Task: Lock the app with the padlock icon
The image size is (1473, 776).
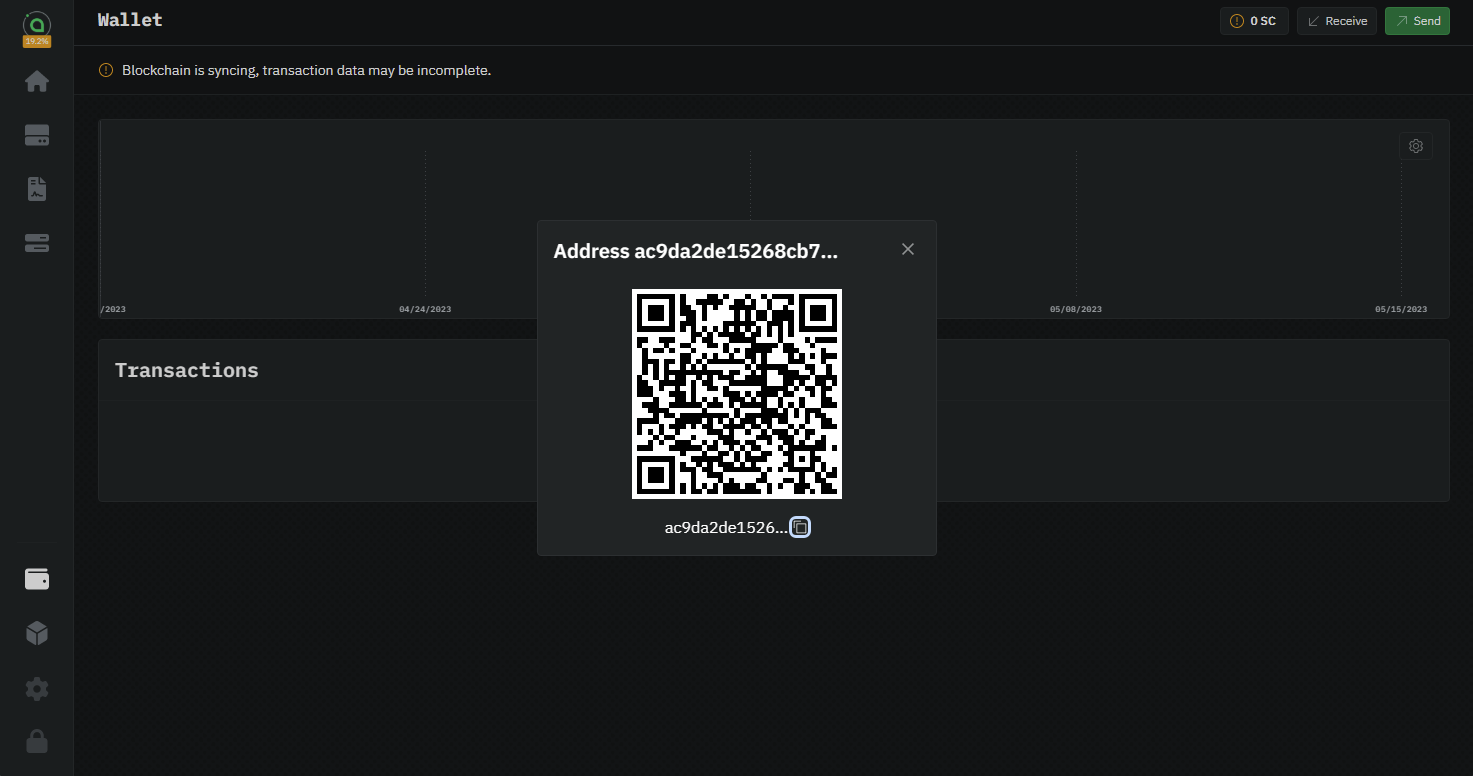Action: coord(37,741)
